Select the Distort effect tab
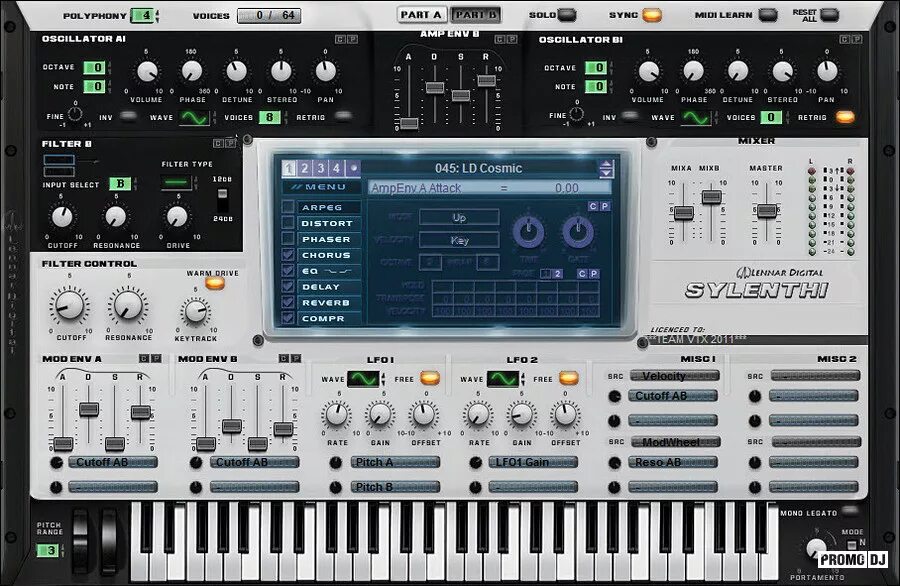 click(x=328, y=223)
